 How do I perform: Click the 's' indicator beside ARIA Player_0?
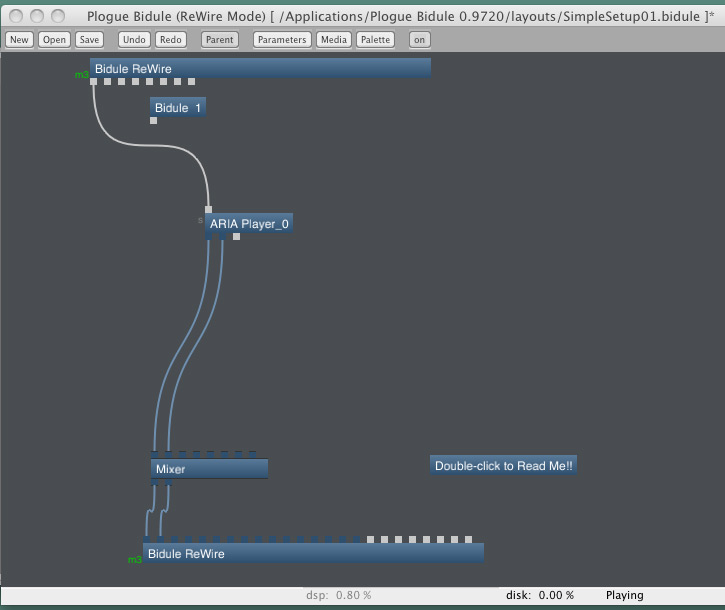click(200, 220)
